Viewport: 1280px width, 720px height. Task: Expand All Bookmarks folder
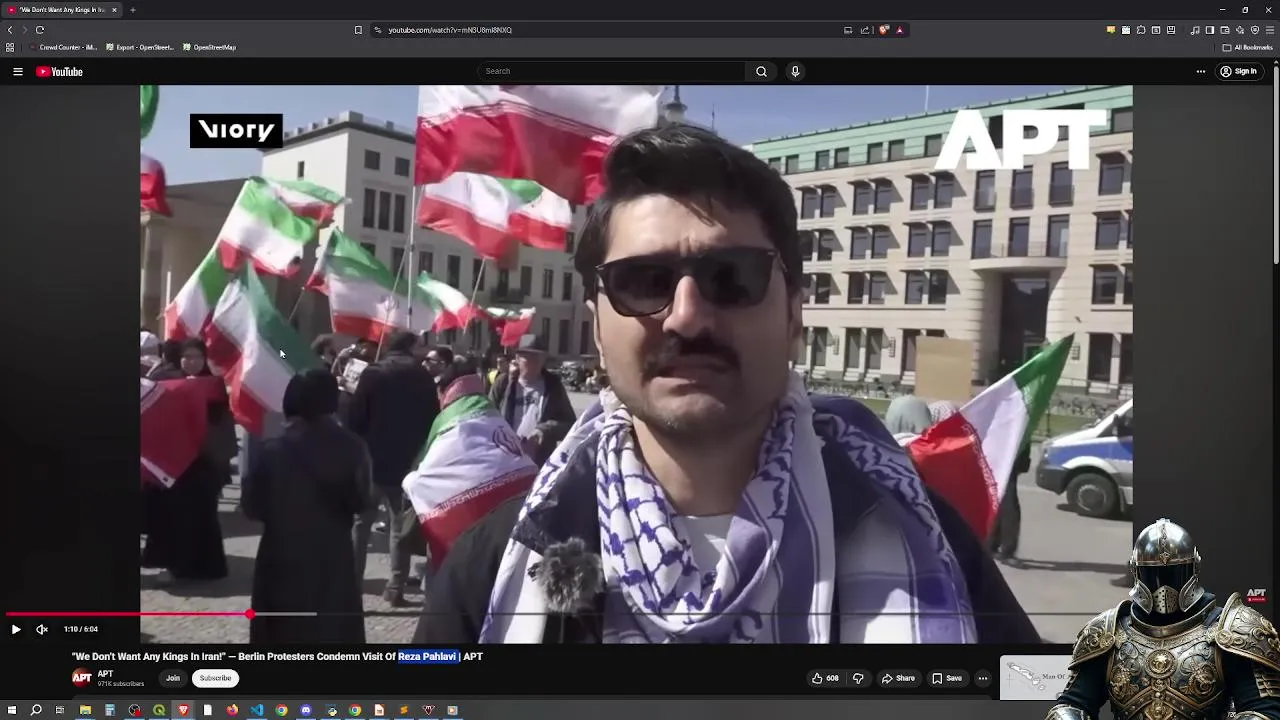pyautogui.click(x=1247, y=47)
